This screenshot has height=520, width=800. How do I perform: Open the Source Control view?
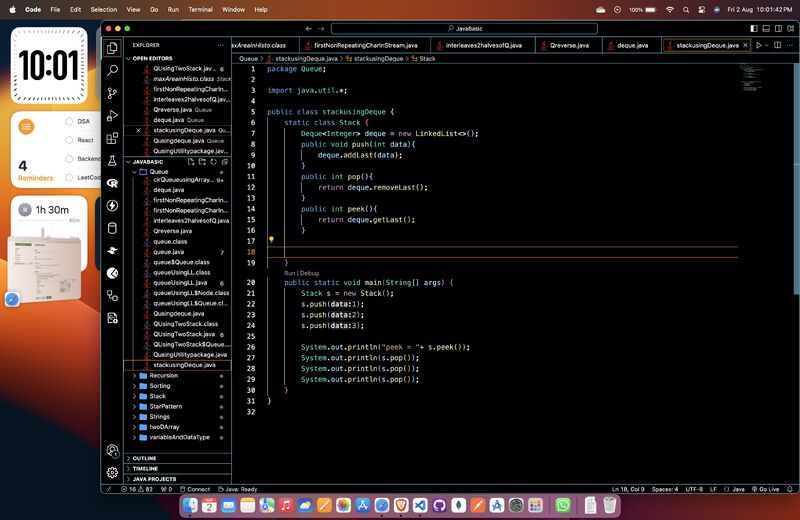coord(112,93)
